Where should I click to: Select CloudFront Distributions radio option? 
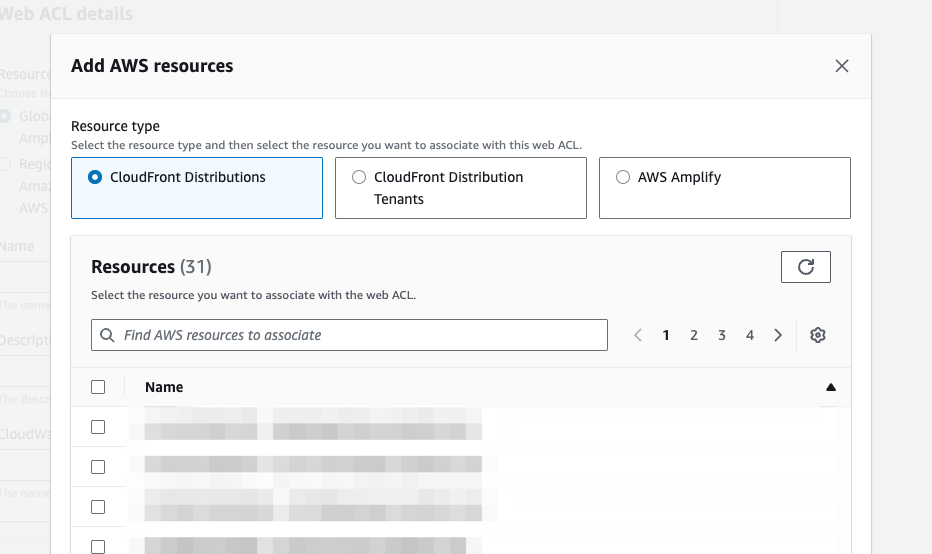[x=96, y=177]
